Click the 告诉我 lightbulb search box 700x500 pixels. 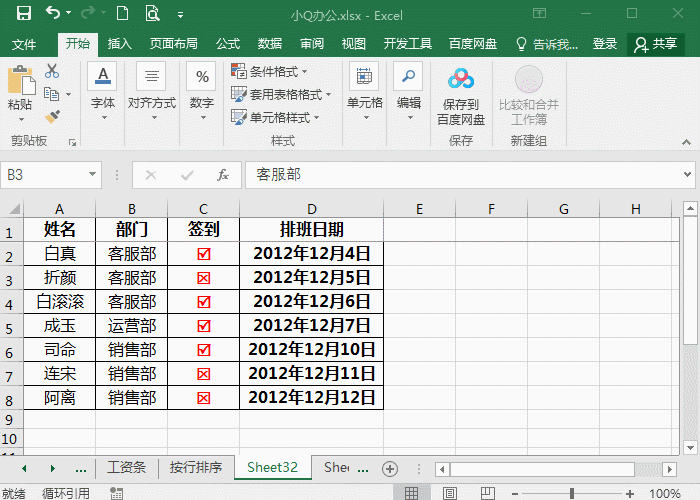click(547, 44)
